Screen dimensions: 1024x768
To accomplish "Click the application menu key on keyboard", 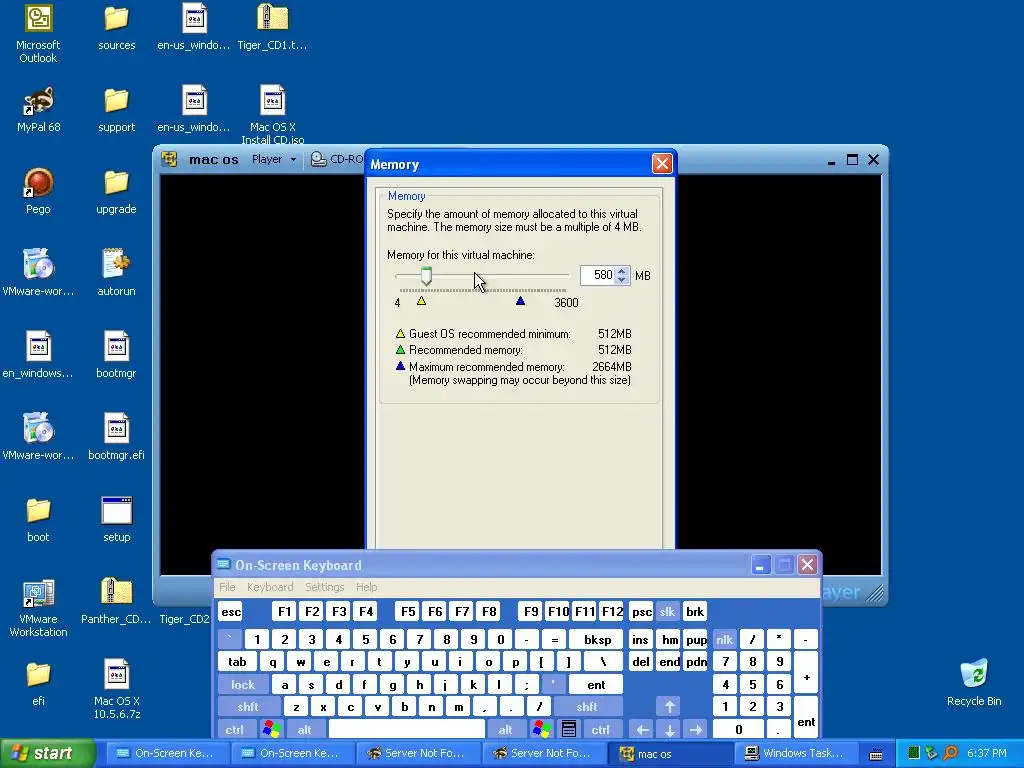I will pyautogui.click(x=569, y=729).
